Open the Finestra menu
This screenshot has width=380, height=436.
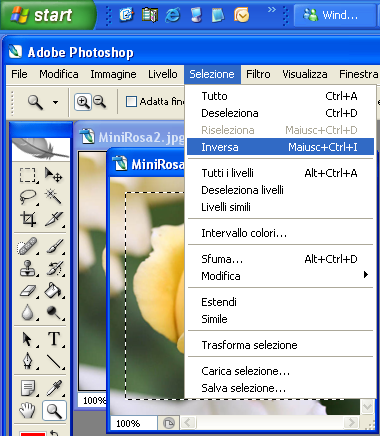(359, 74)
